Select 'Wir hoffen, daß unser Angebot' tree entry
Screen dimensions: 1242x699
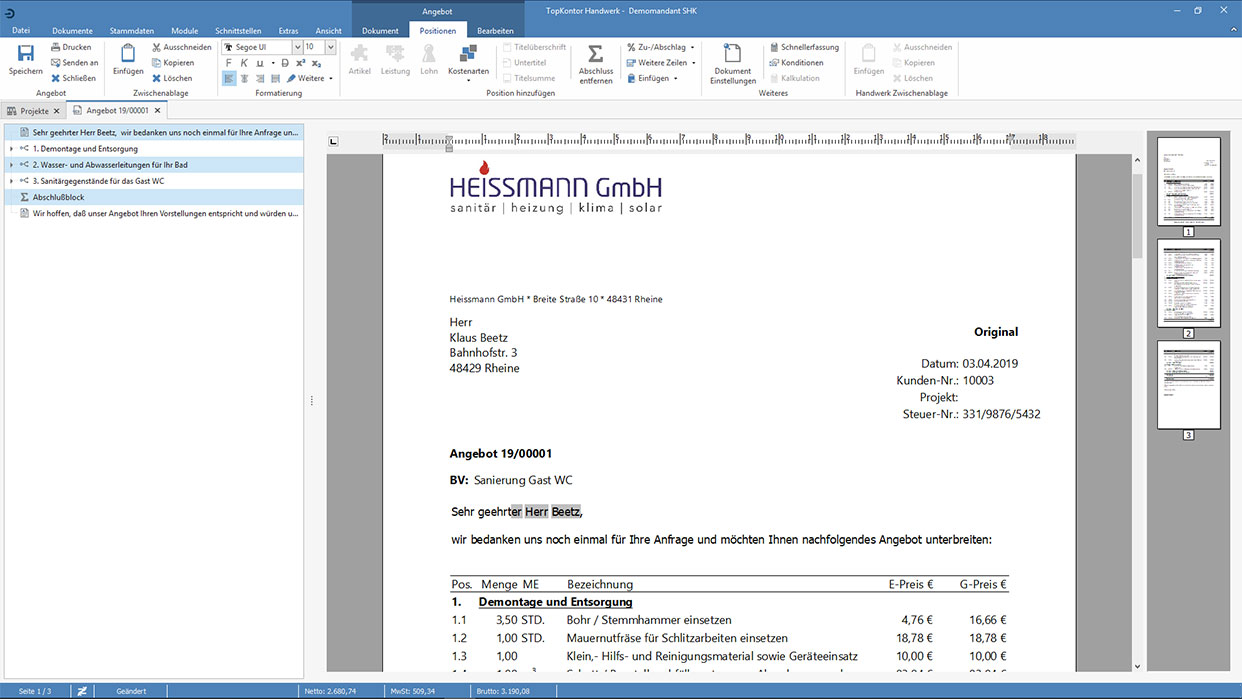[152, 213]
